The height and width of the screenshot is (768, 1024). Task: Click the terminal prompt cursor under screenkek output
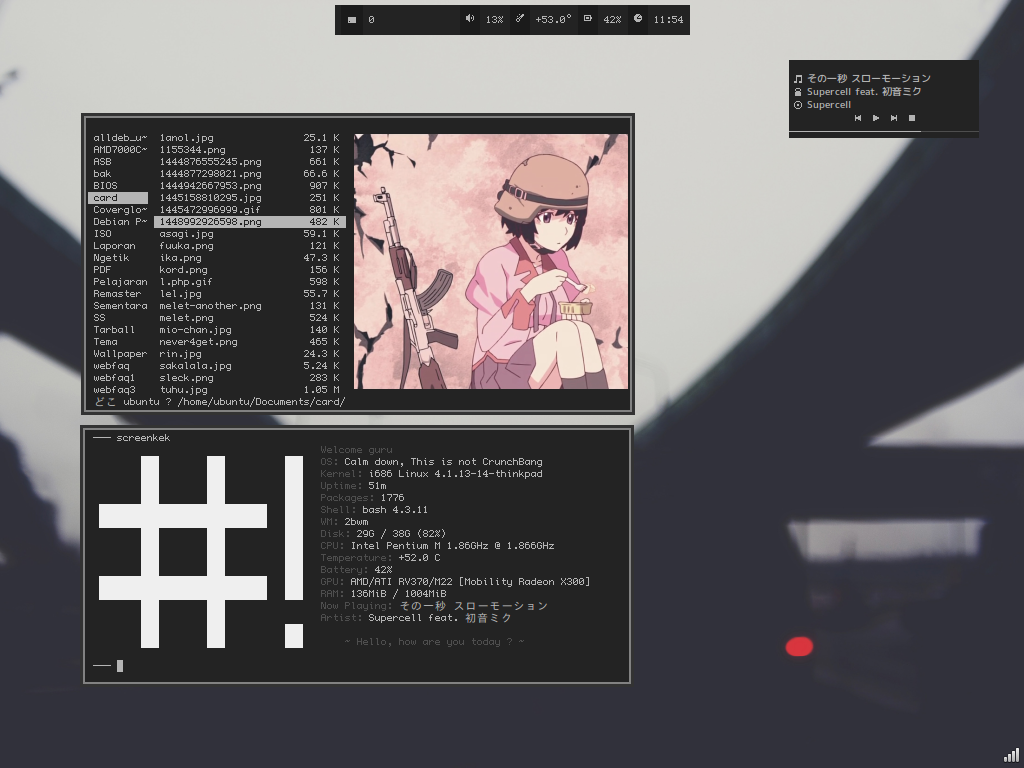pyautogui.click(x=120, y=666)
